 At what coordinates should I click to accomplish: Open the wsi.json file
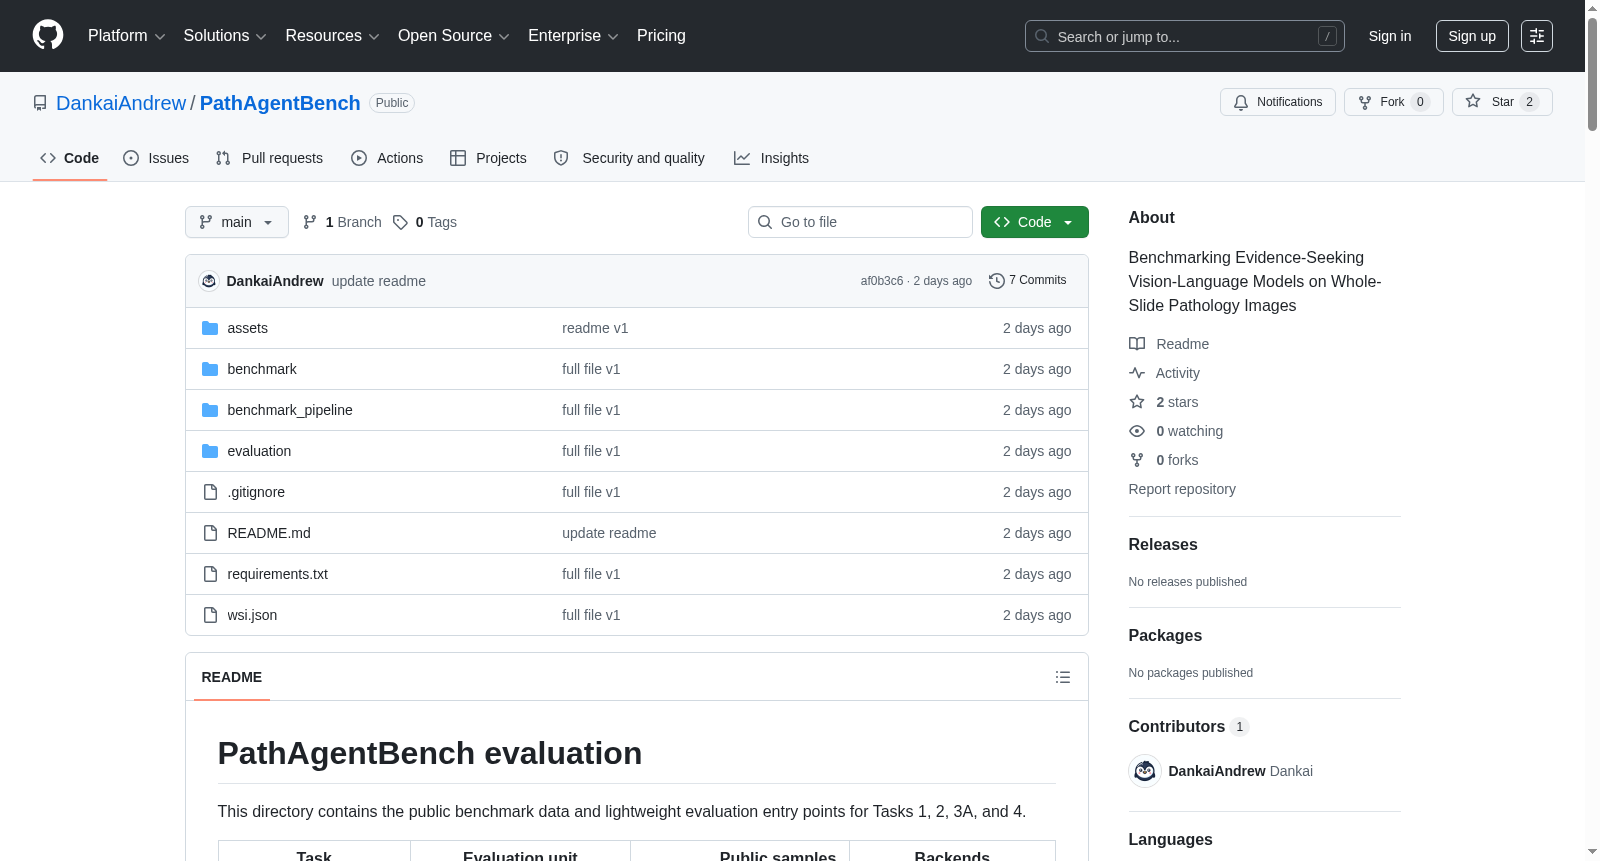pyautogui.click(x=252, y=615)
